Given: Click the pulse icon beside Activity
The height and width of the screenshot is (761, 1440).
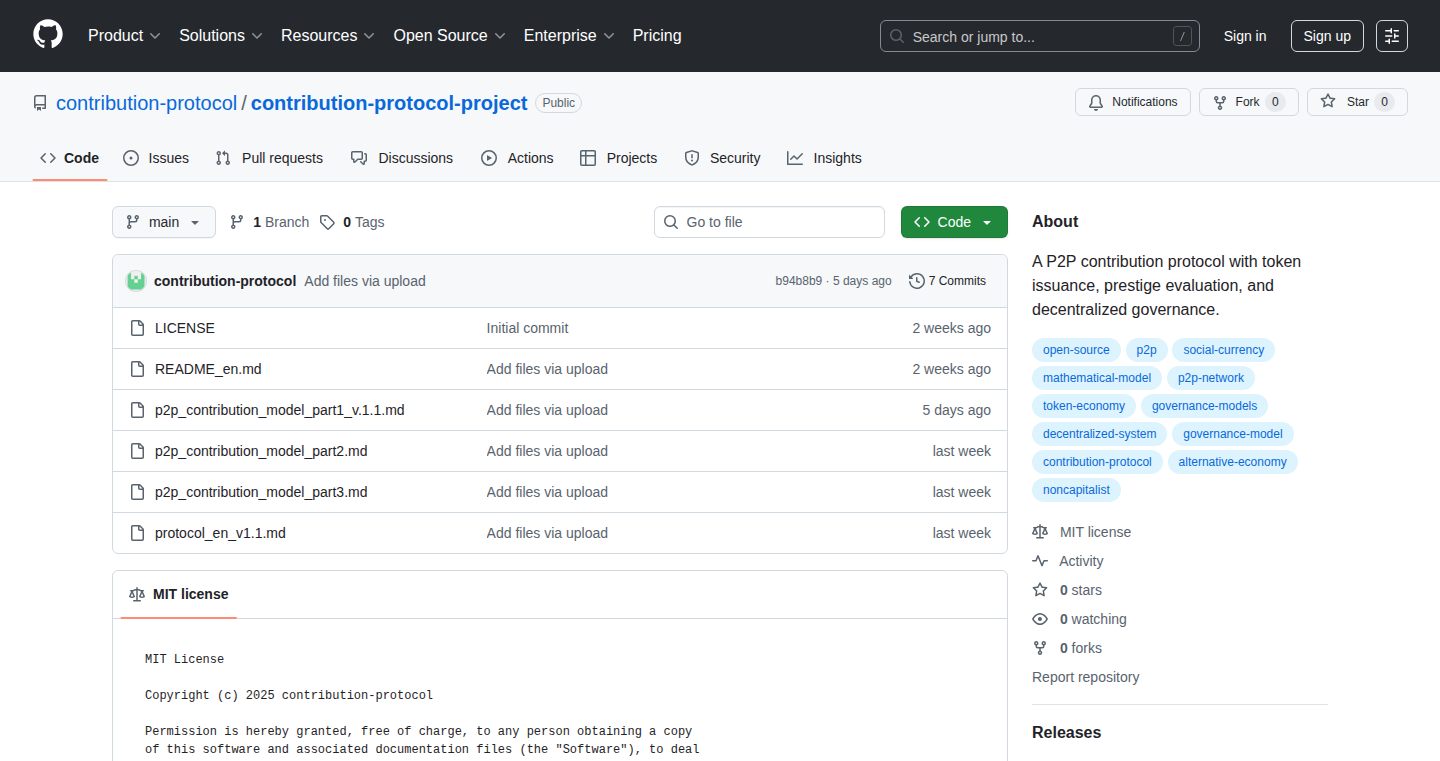Looking at the screenshot, I should coord(1040,561).
